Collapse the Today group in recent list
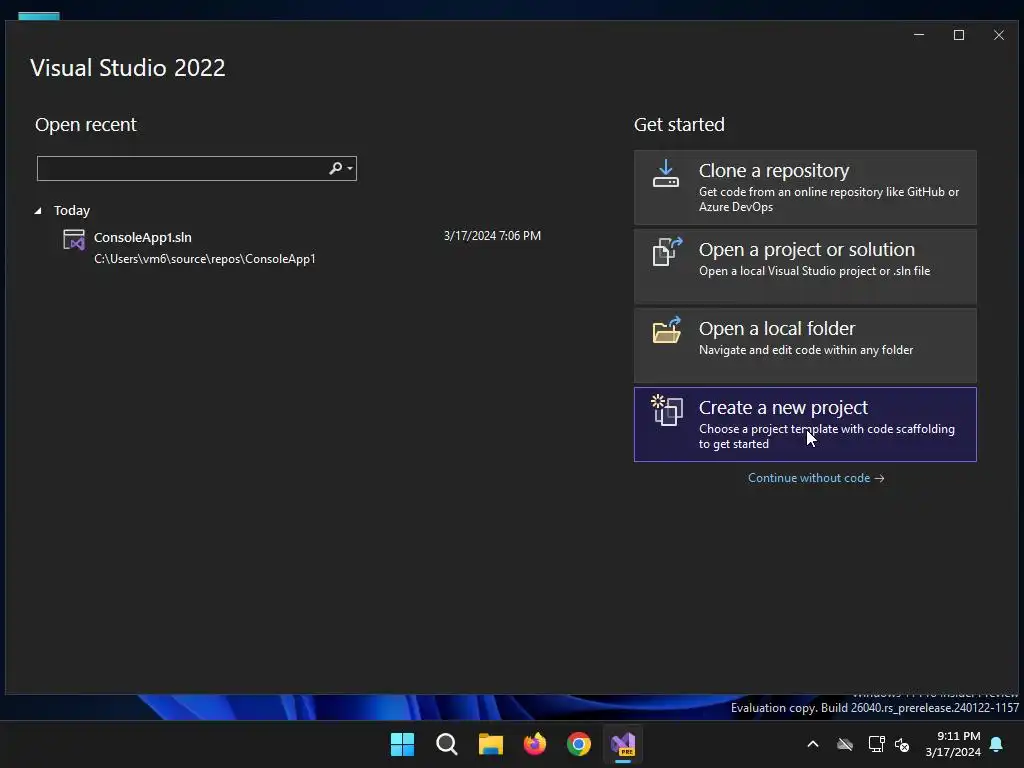 [x=38, y=210]
